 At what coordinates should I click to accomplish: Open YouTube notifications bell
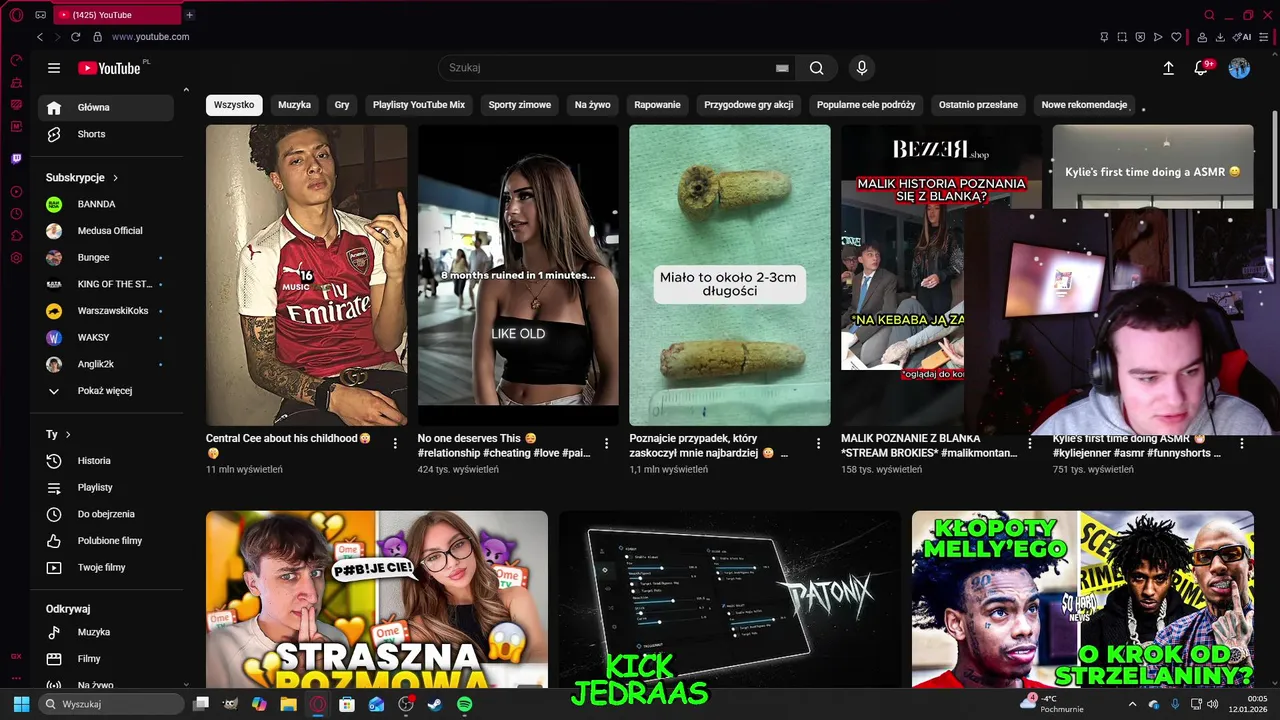pyautogui.click(x=1201, y=68)
